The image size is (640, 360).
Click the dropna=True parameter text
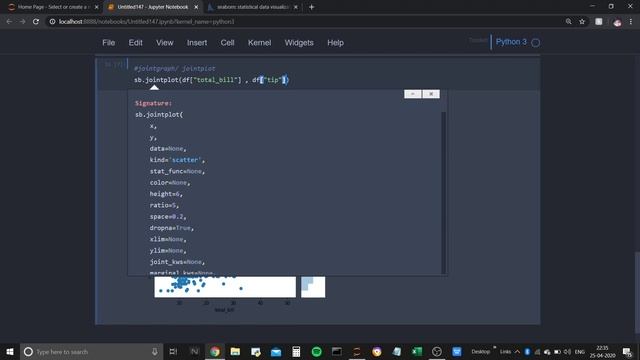coord(171,228)
